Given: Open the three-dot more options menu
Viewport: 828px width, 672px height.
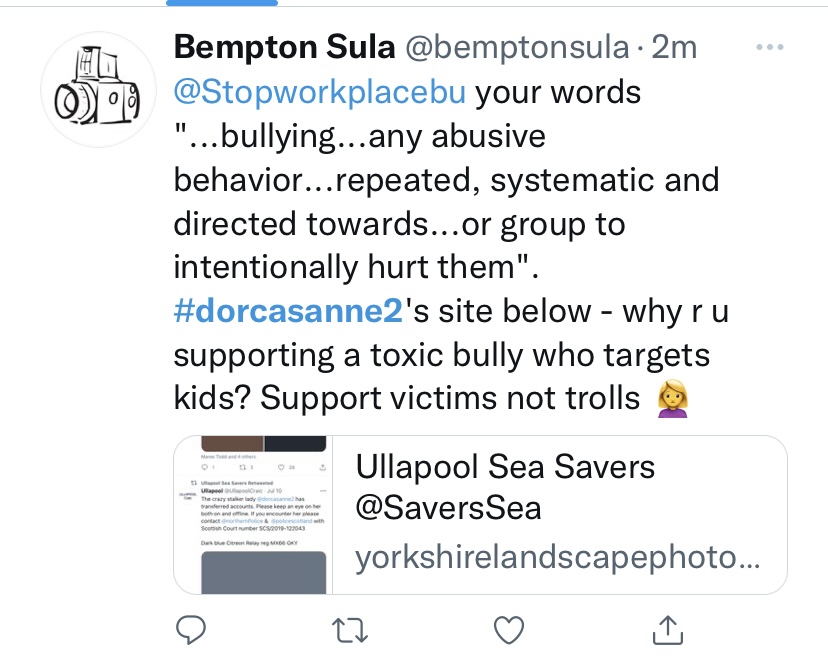Looking at the screenshot, I should [770, 48].
